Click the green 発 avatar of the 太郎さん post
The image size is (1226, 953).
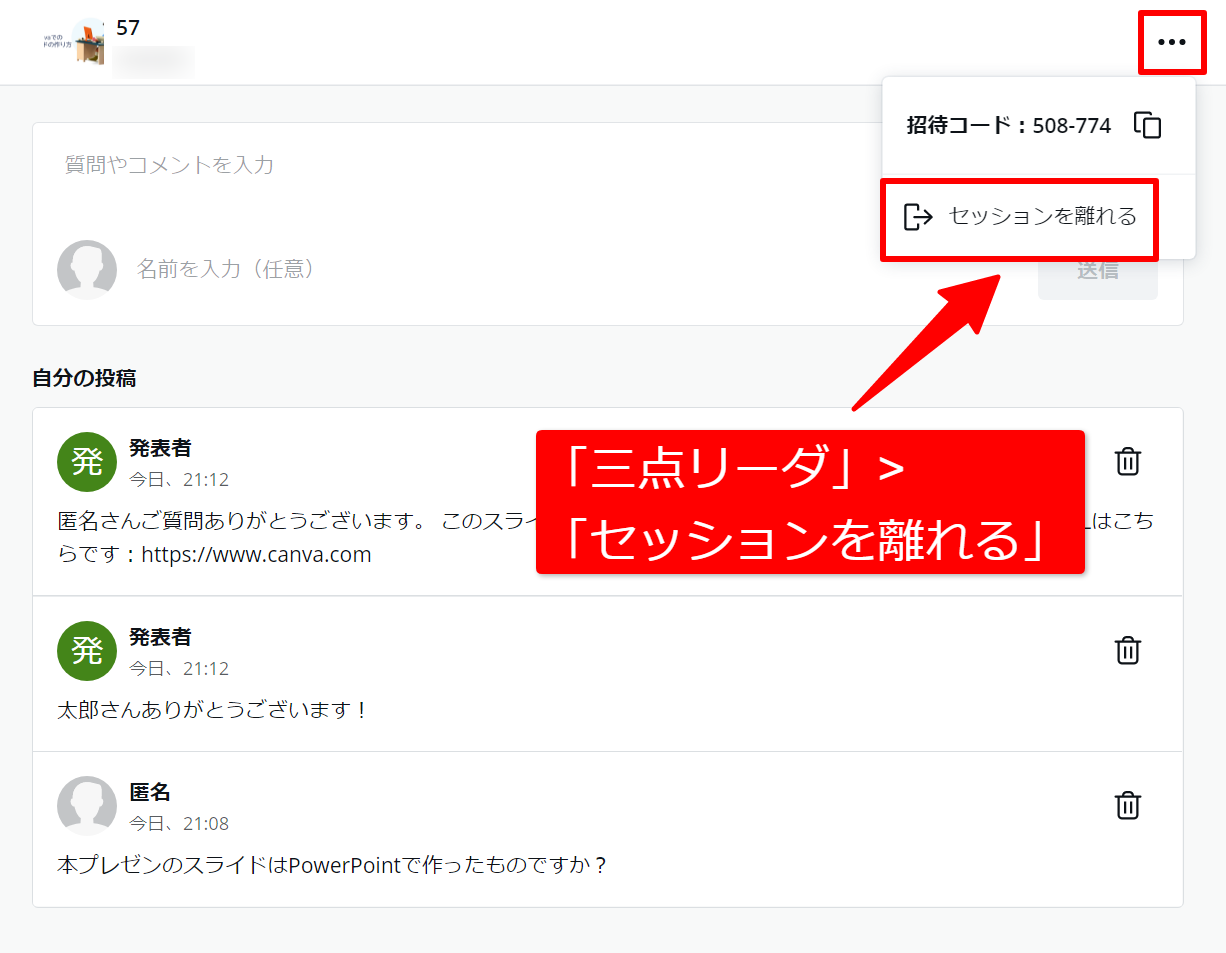pyautogui.click(x=87, y=651)
